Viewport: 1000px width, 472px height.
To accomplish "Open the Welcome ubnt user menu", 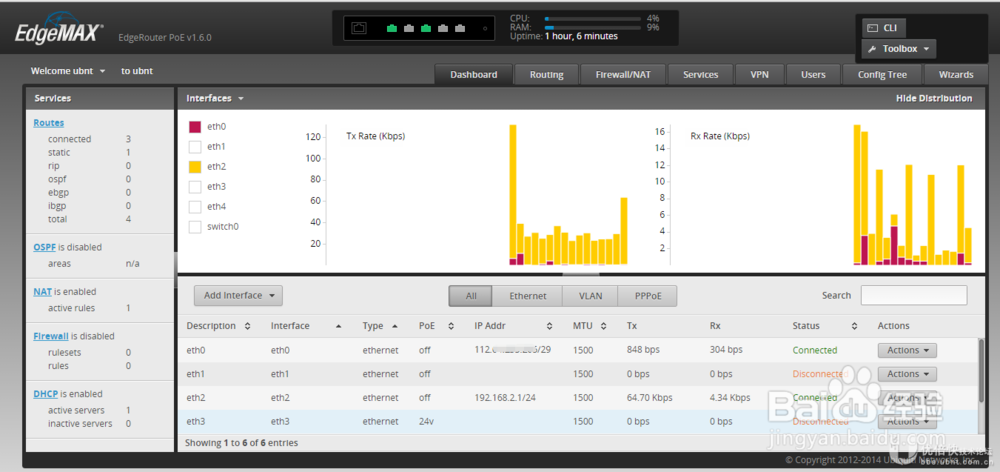I will (x=68, y=71).
